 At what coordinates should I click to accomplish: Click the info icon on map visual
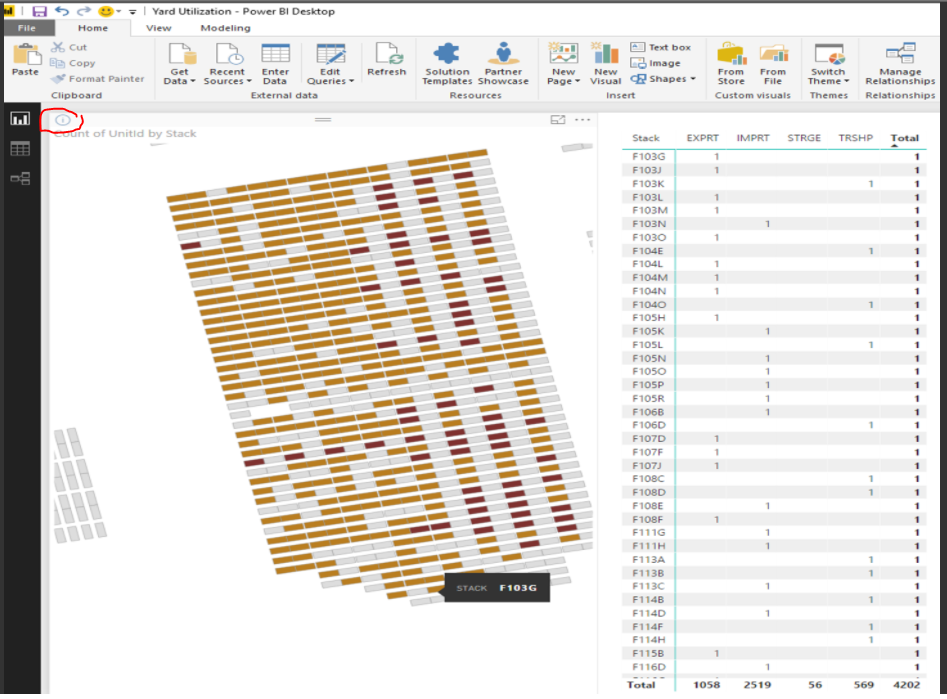coord(62,120)
